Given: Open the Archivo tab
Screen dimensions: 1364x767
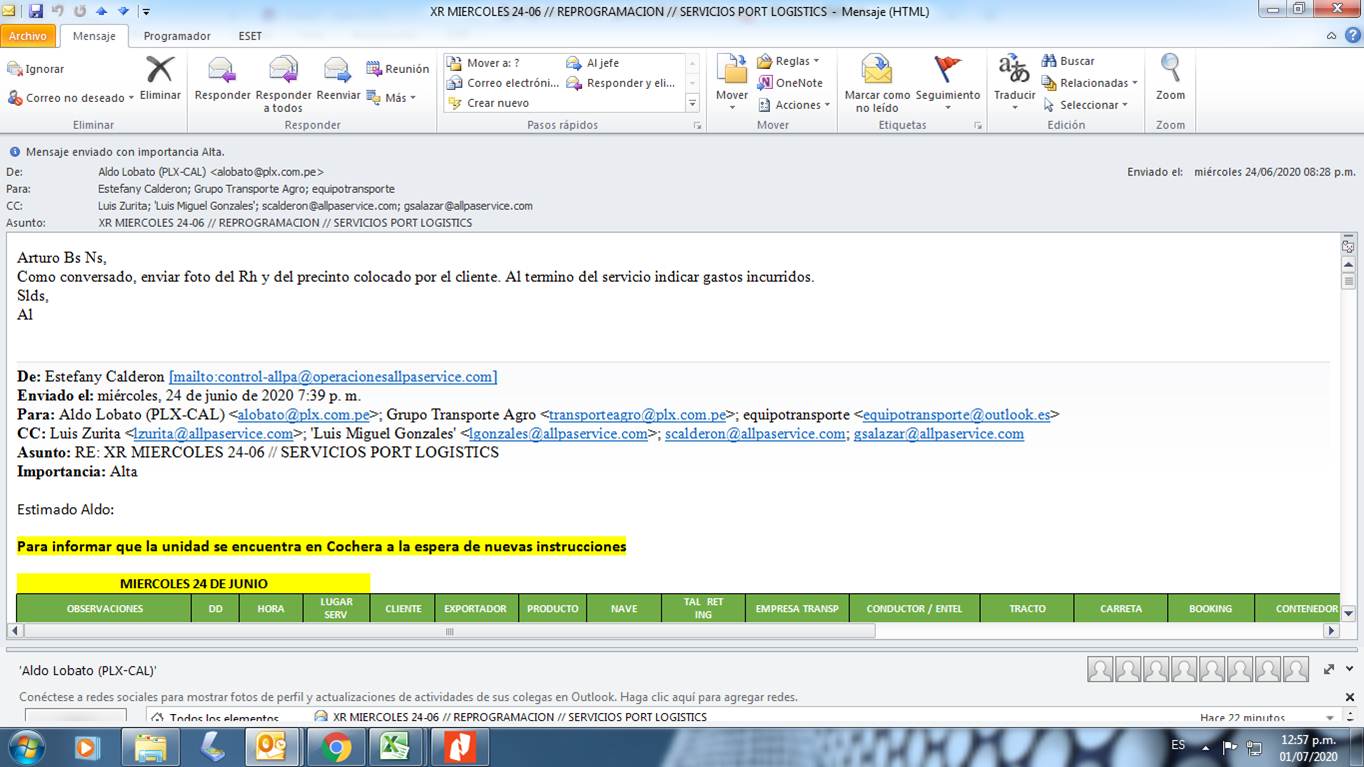Looking at the screenshot, I should click(x=28, y=36).
